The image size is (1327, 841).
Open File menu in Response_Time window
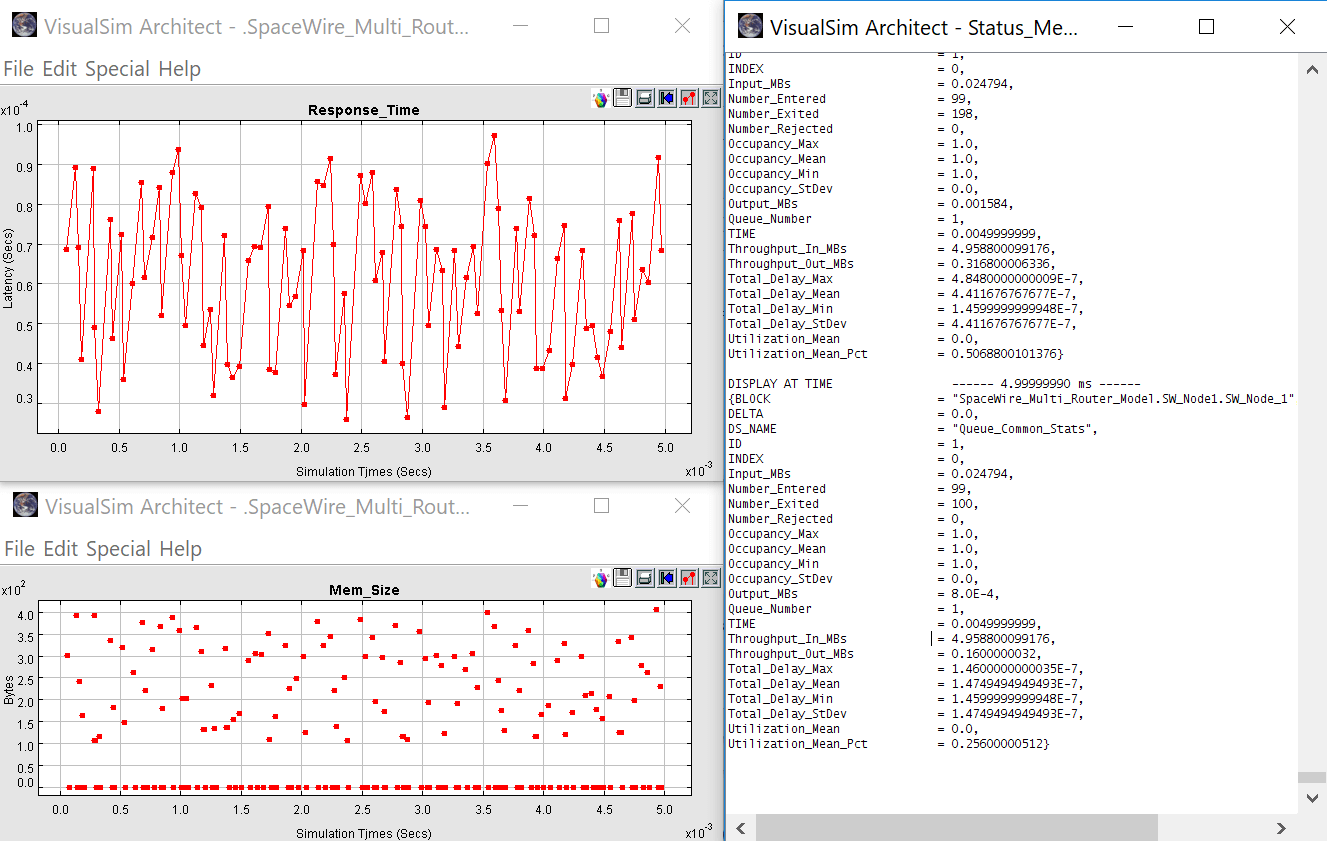[18, 69]
